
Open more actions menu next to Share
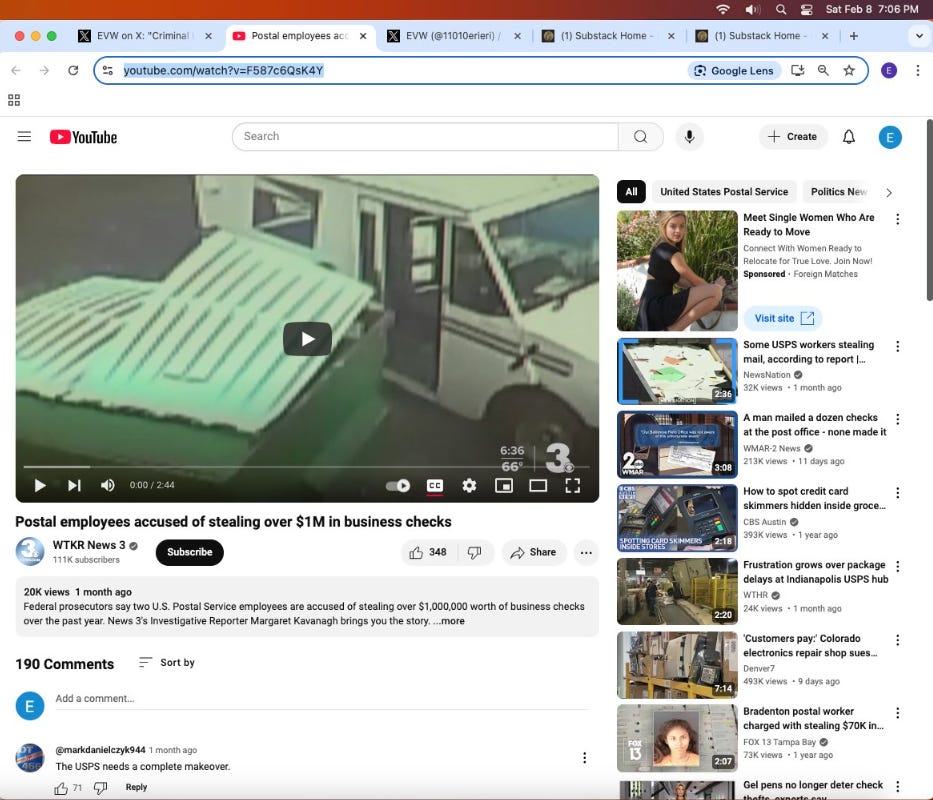point(586,552)
